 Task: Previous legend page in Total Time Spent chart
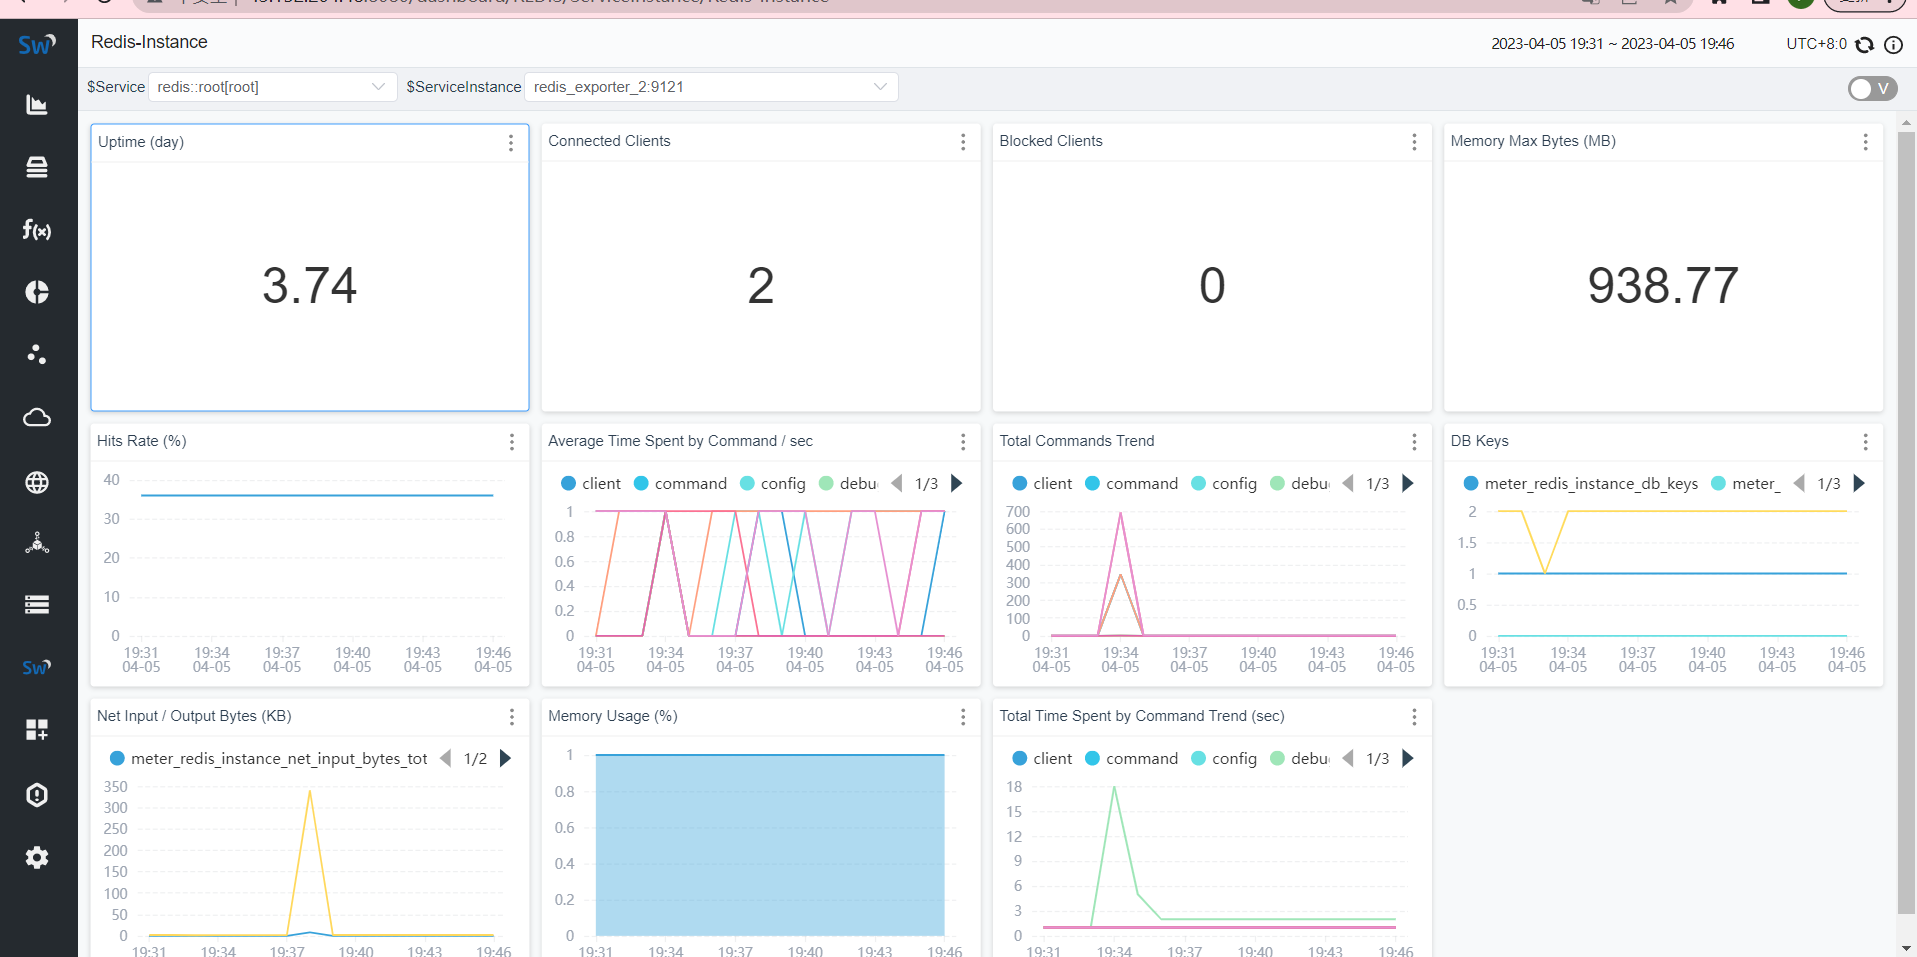pyautogui.click(x=1347, y=758)
